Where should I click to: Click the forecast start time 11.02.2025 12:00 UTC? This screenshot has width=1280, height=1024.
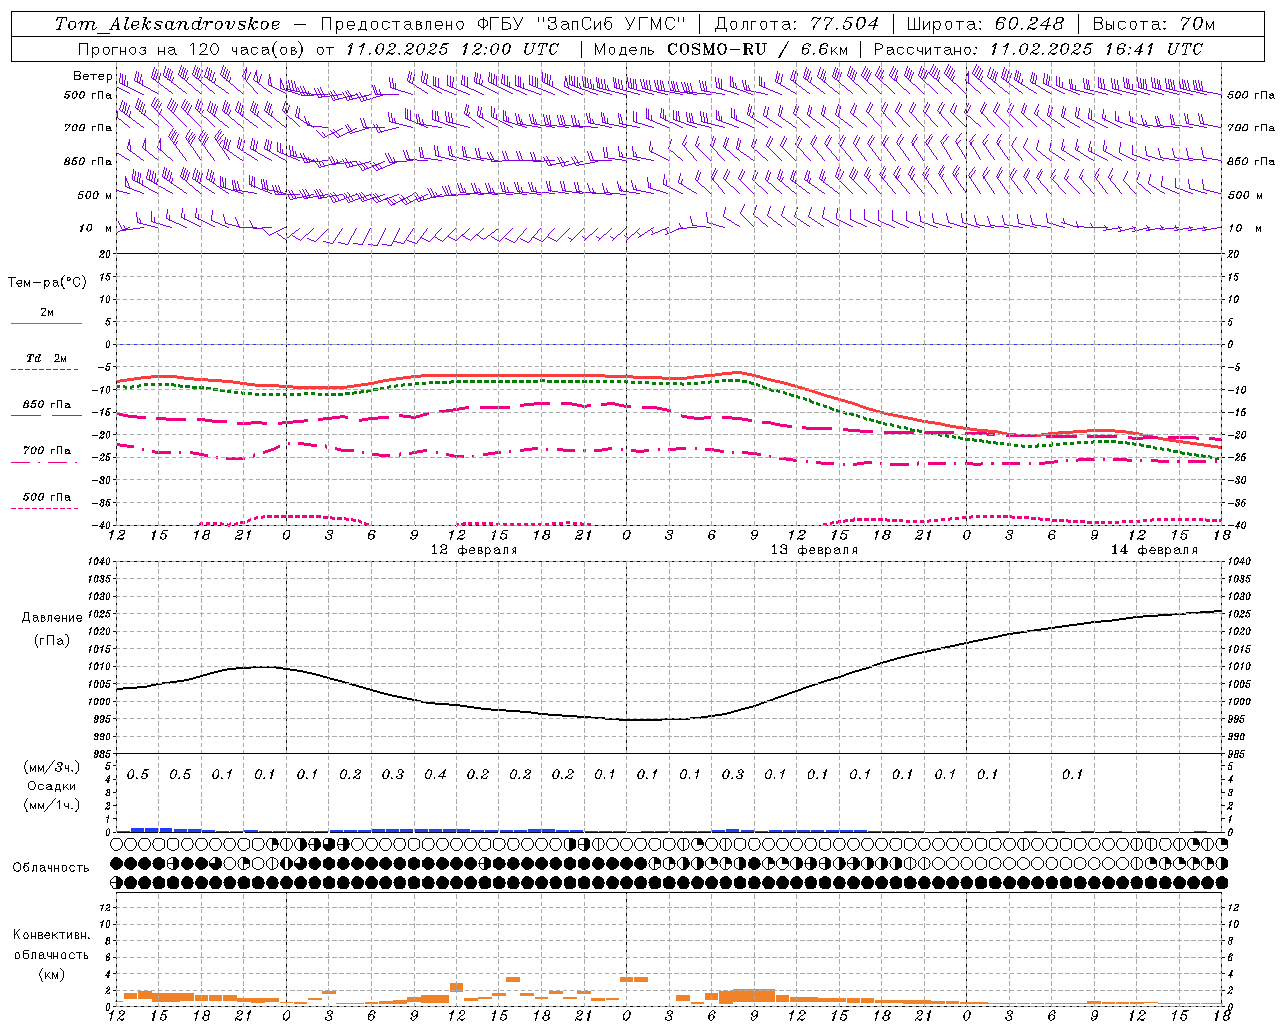pos(452,49)
